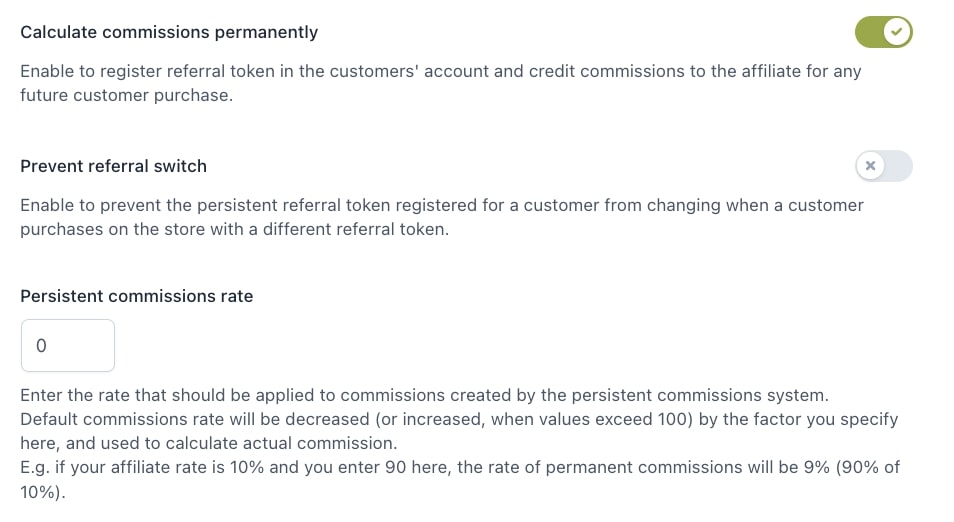This screenshot has height=522, width=954.
Task: Click the 'E.g. if your affiliate rate' example line
Action: (460, 467)
